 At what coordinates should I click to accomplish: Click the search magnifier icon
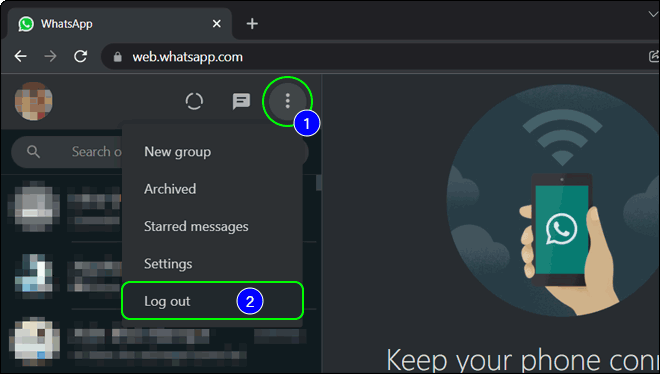click(x=33, y=151)
